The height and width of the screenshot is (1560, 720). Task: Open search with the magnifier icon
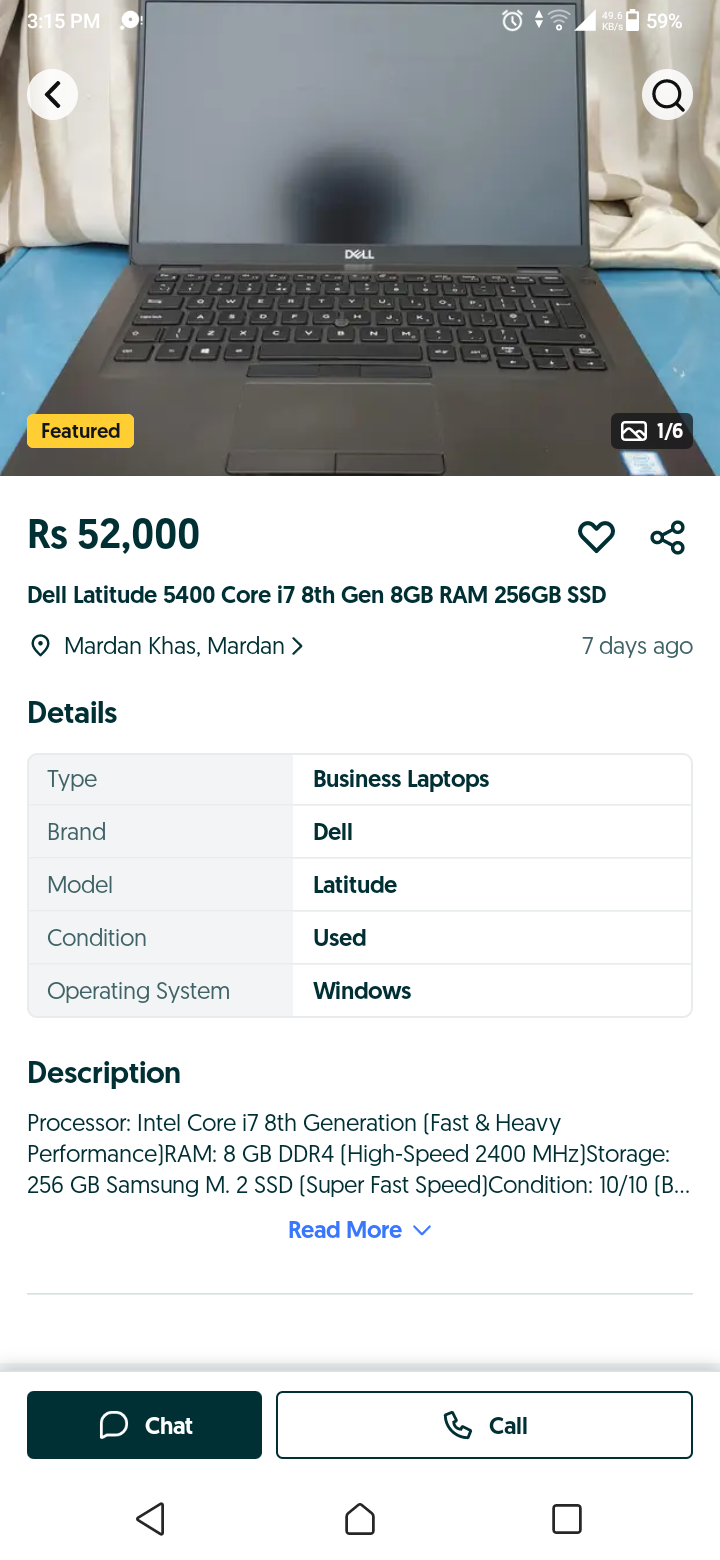click(667, 95)
